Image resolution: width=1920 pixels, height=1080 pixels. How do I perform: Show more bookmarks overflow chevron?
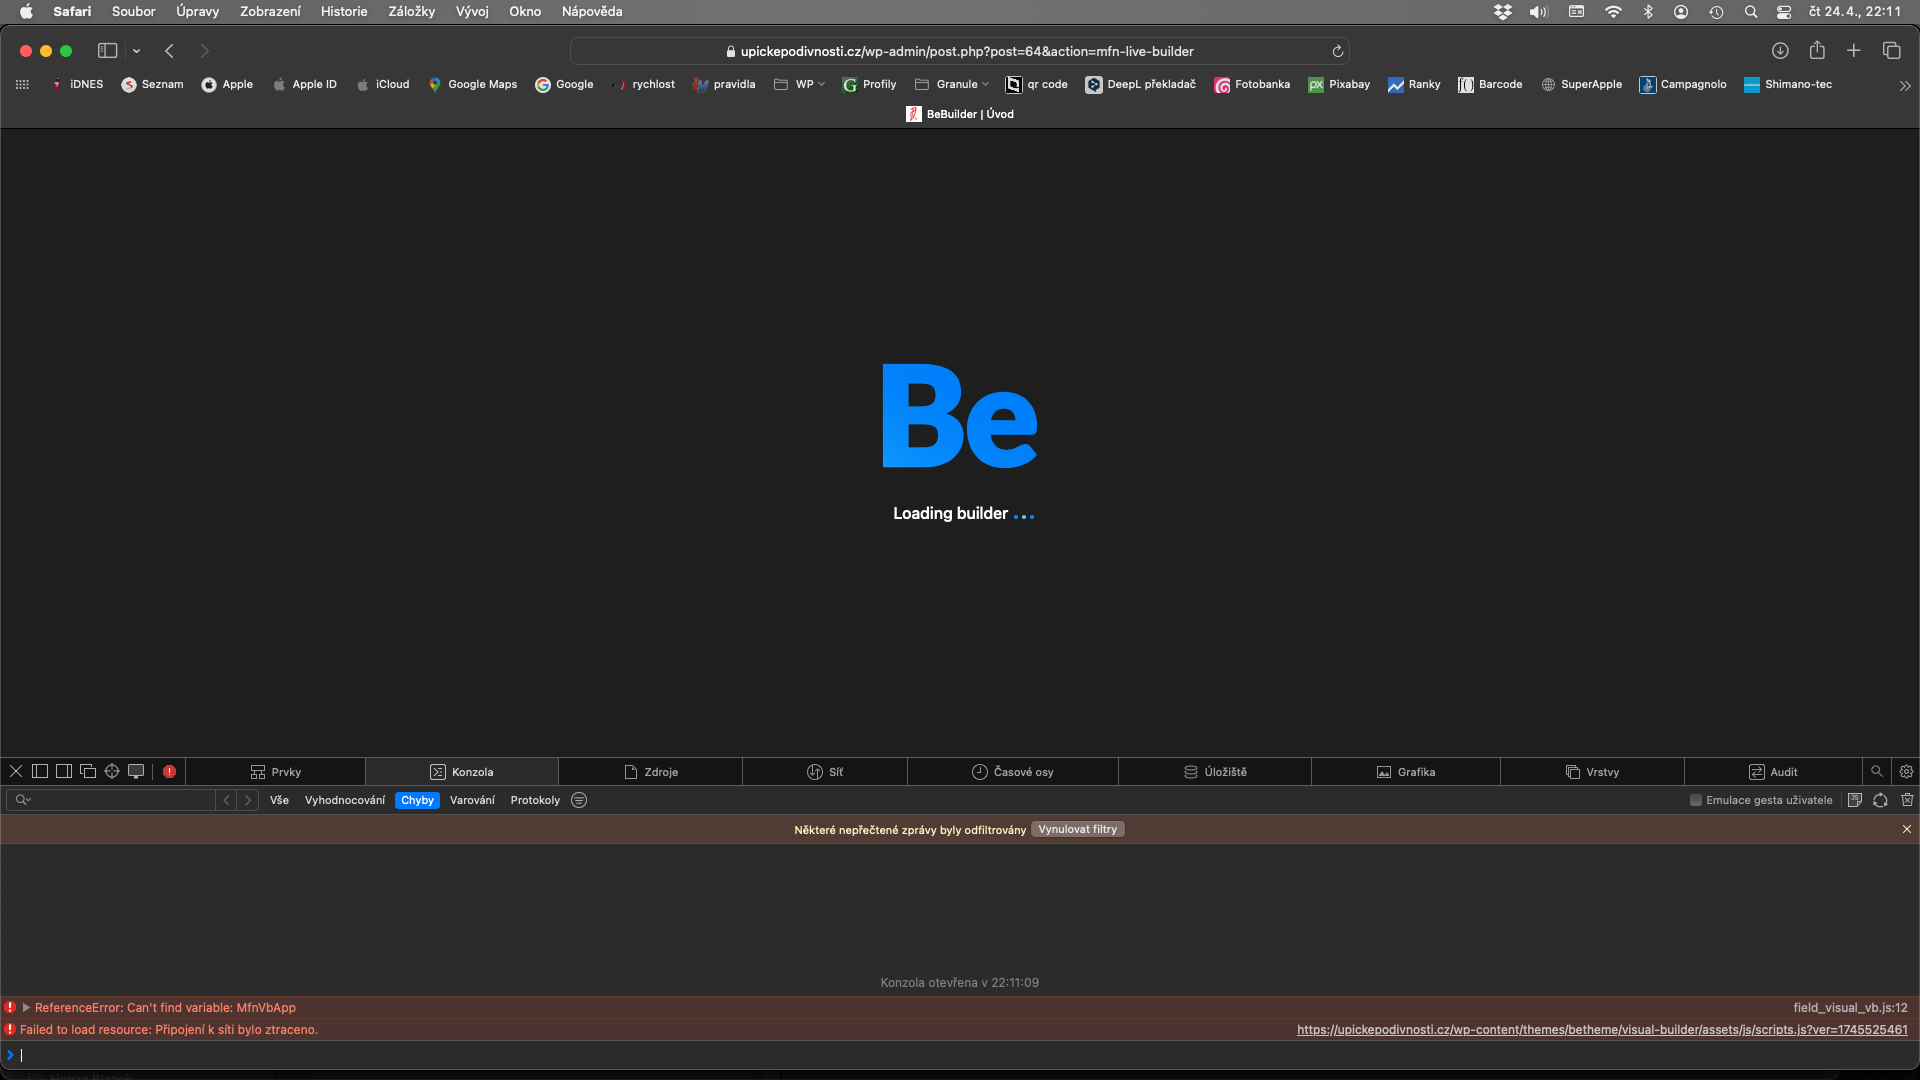(1905, 86)
